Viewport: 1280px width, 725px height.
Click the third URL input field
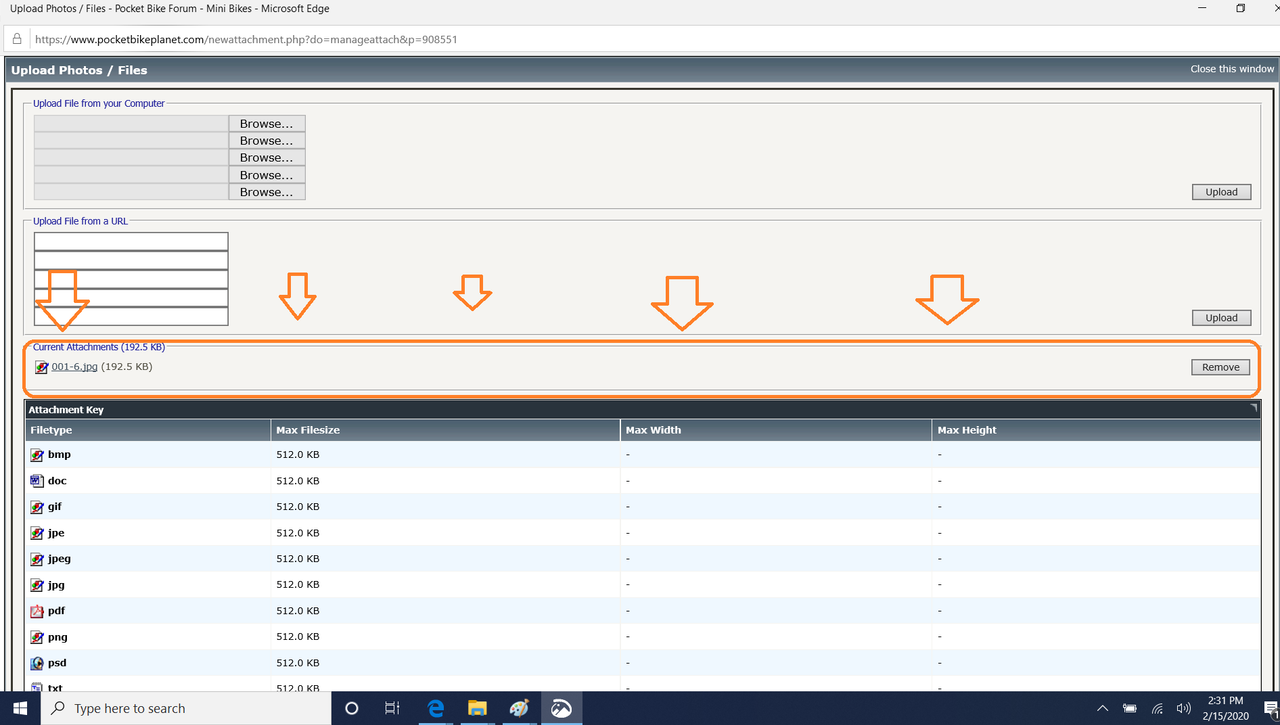(131, 279)
